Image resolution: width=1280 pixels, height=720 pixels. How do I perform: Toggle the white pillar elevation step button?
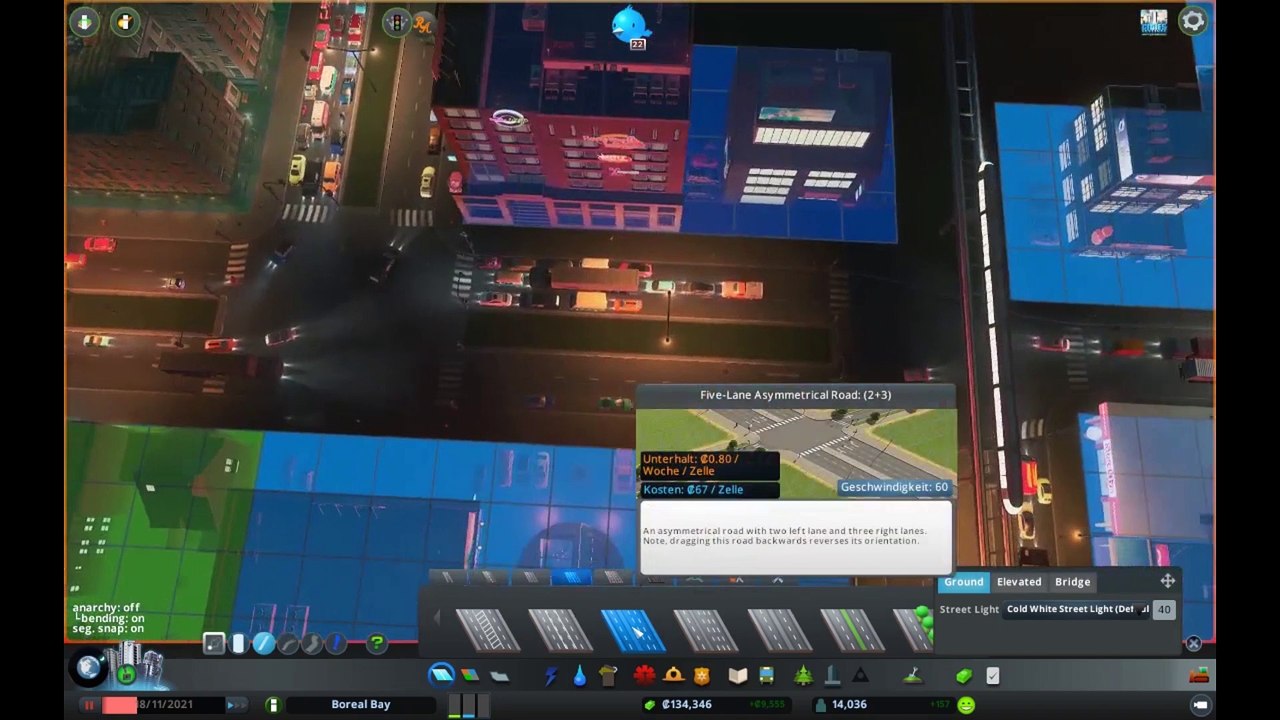point(239,644)
